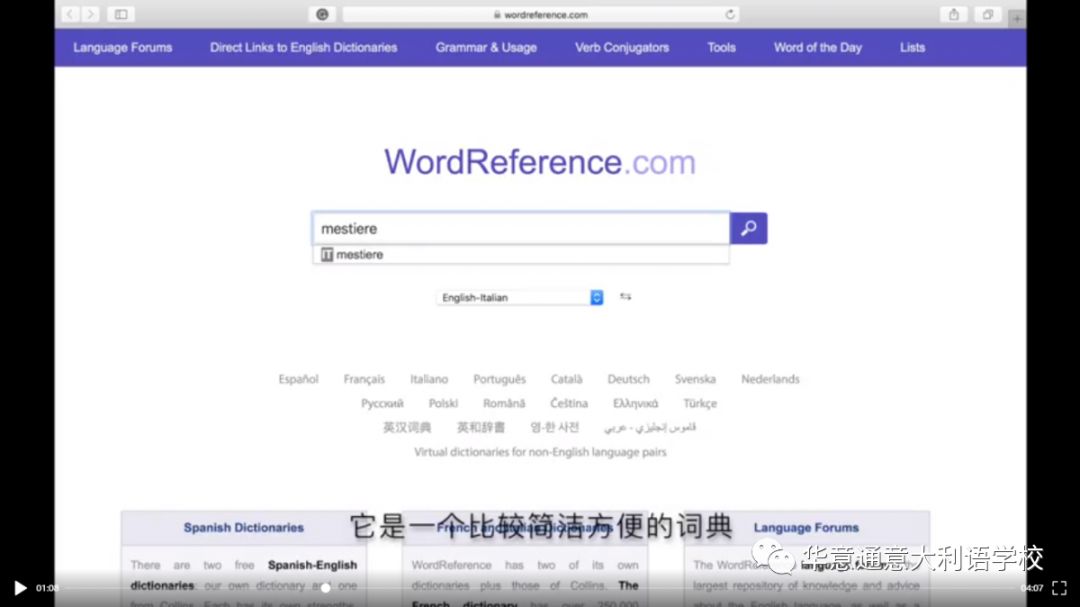Open the English-Italian dictionary dropdown
This screenshot has height=607, width=1080.
pyautogui.click(x=520, y=298)
